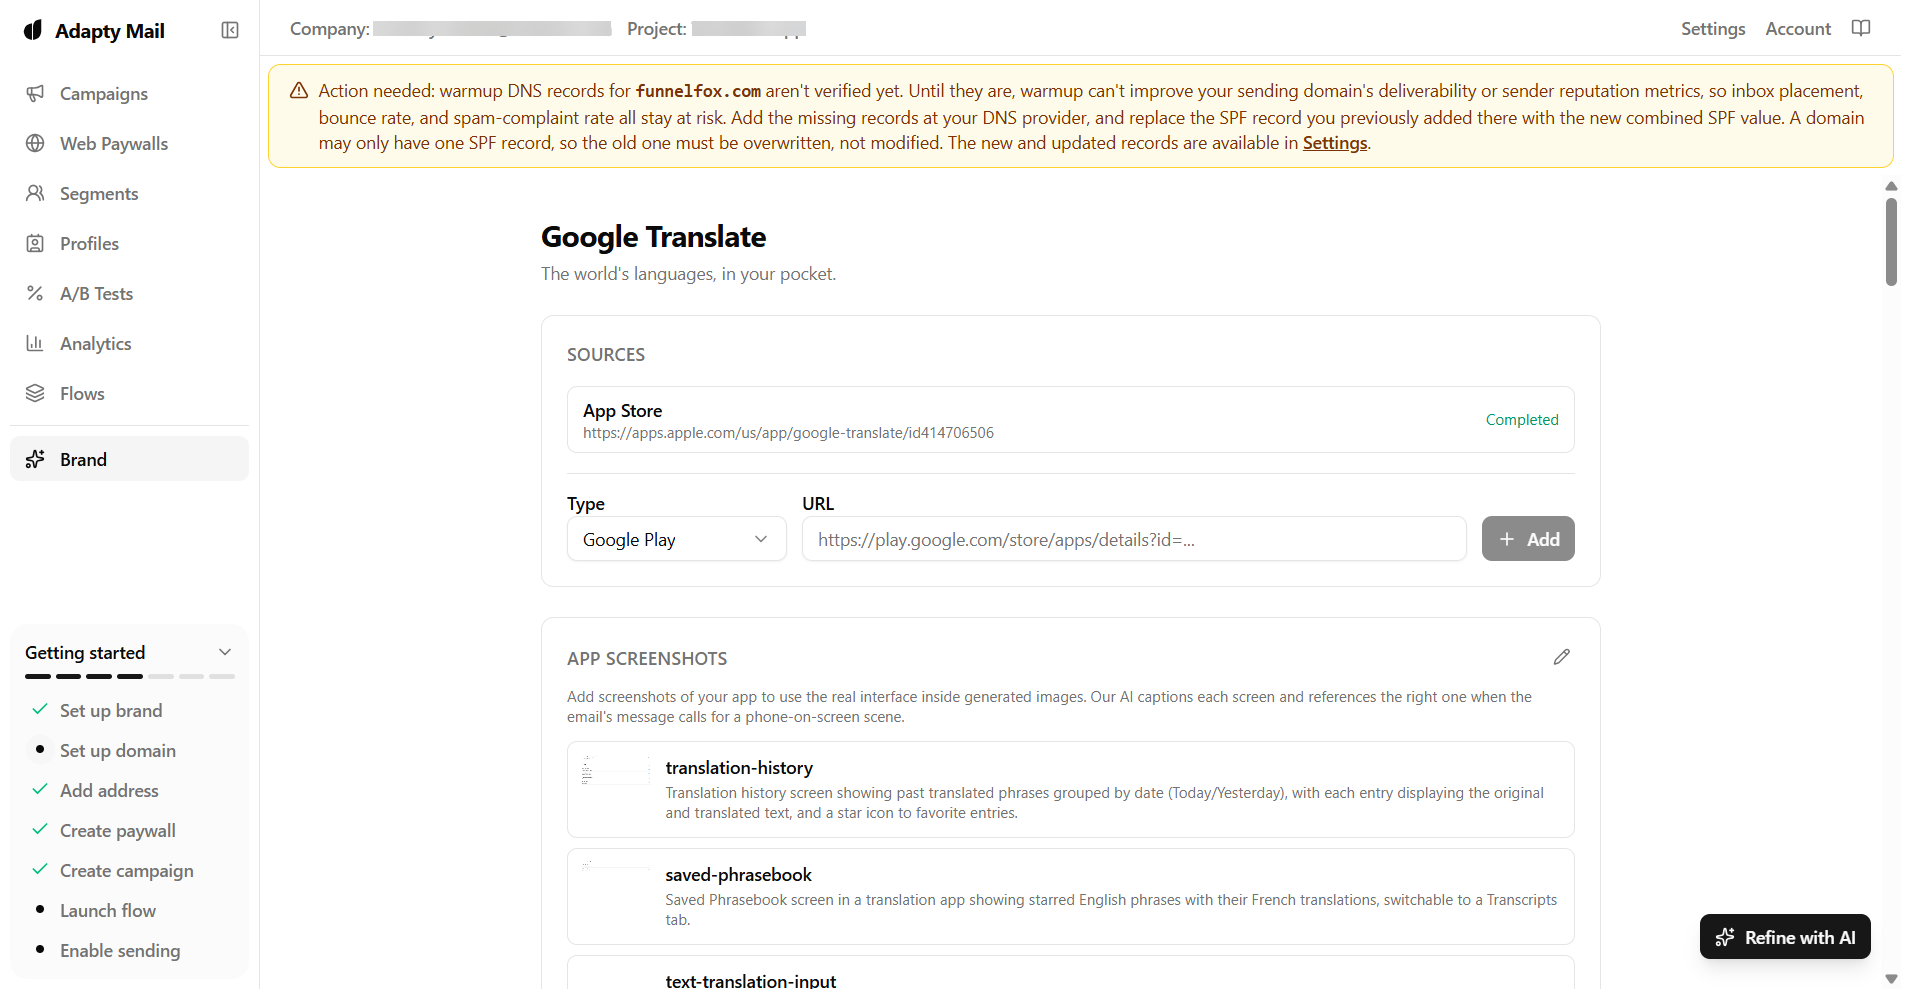Click the Company name in header

coord(492,29)
